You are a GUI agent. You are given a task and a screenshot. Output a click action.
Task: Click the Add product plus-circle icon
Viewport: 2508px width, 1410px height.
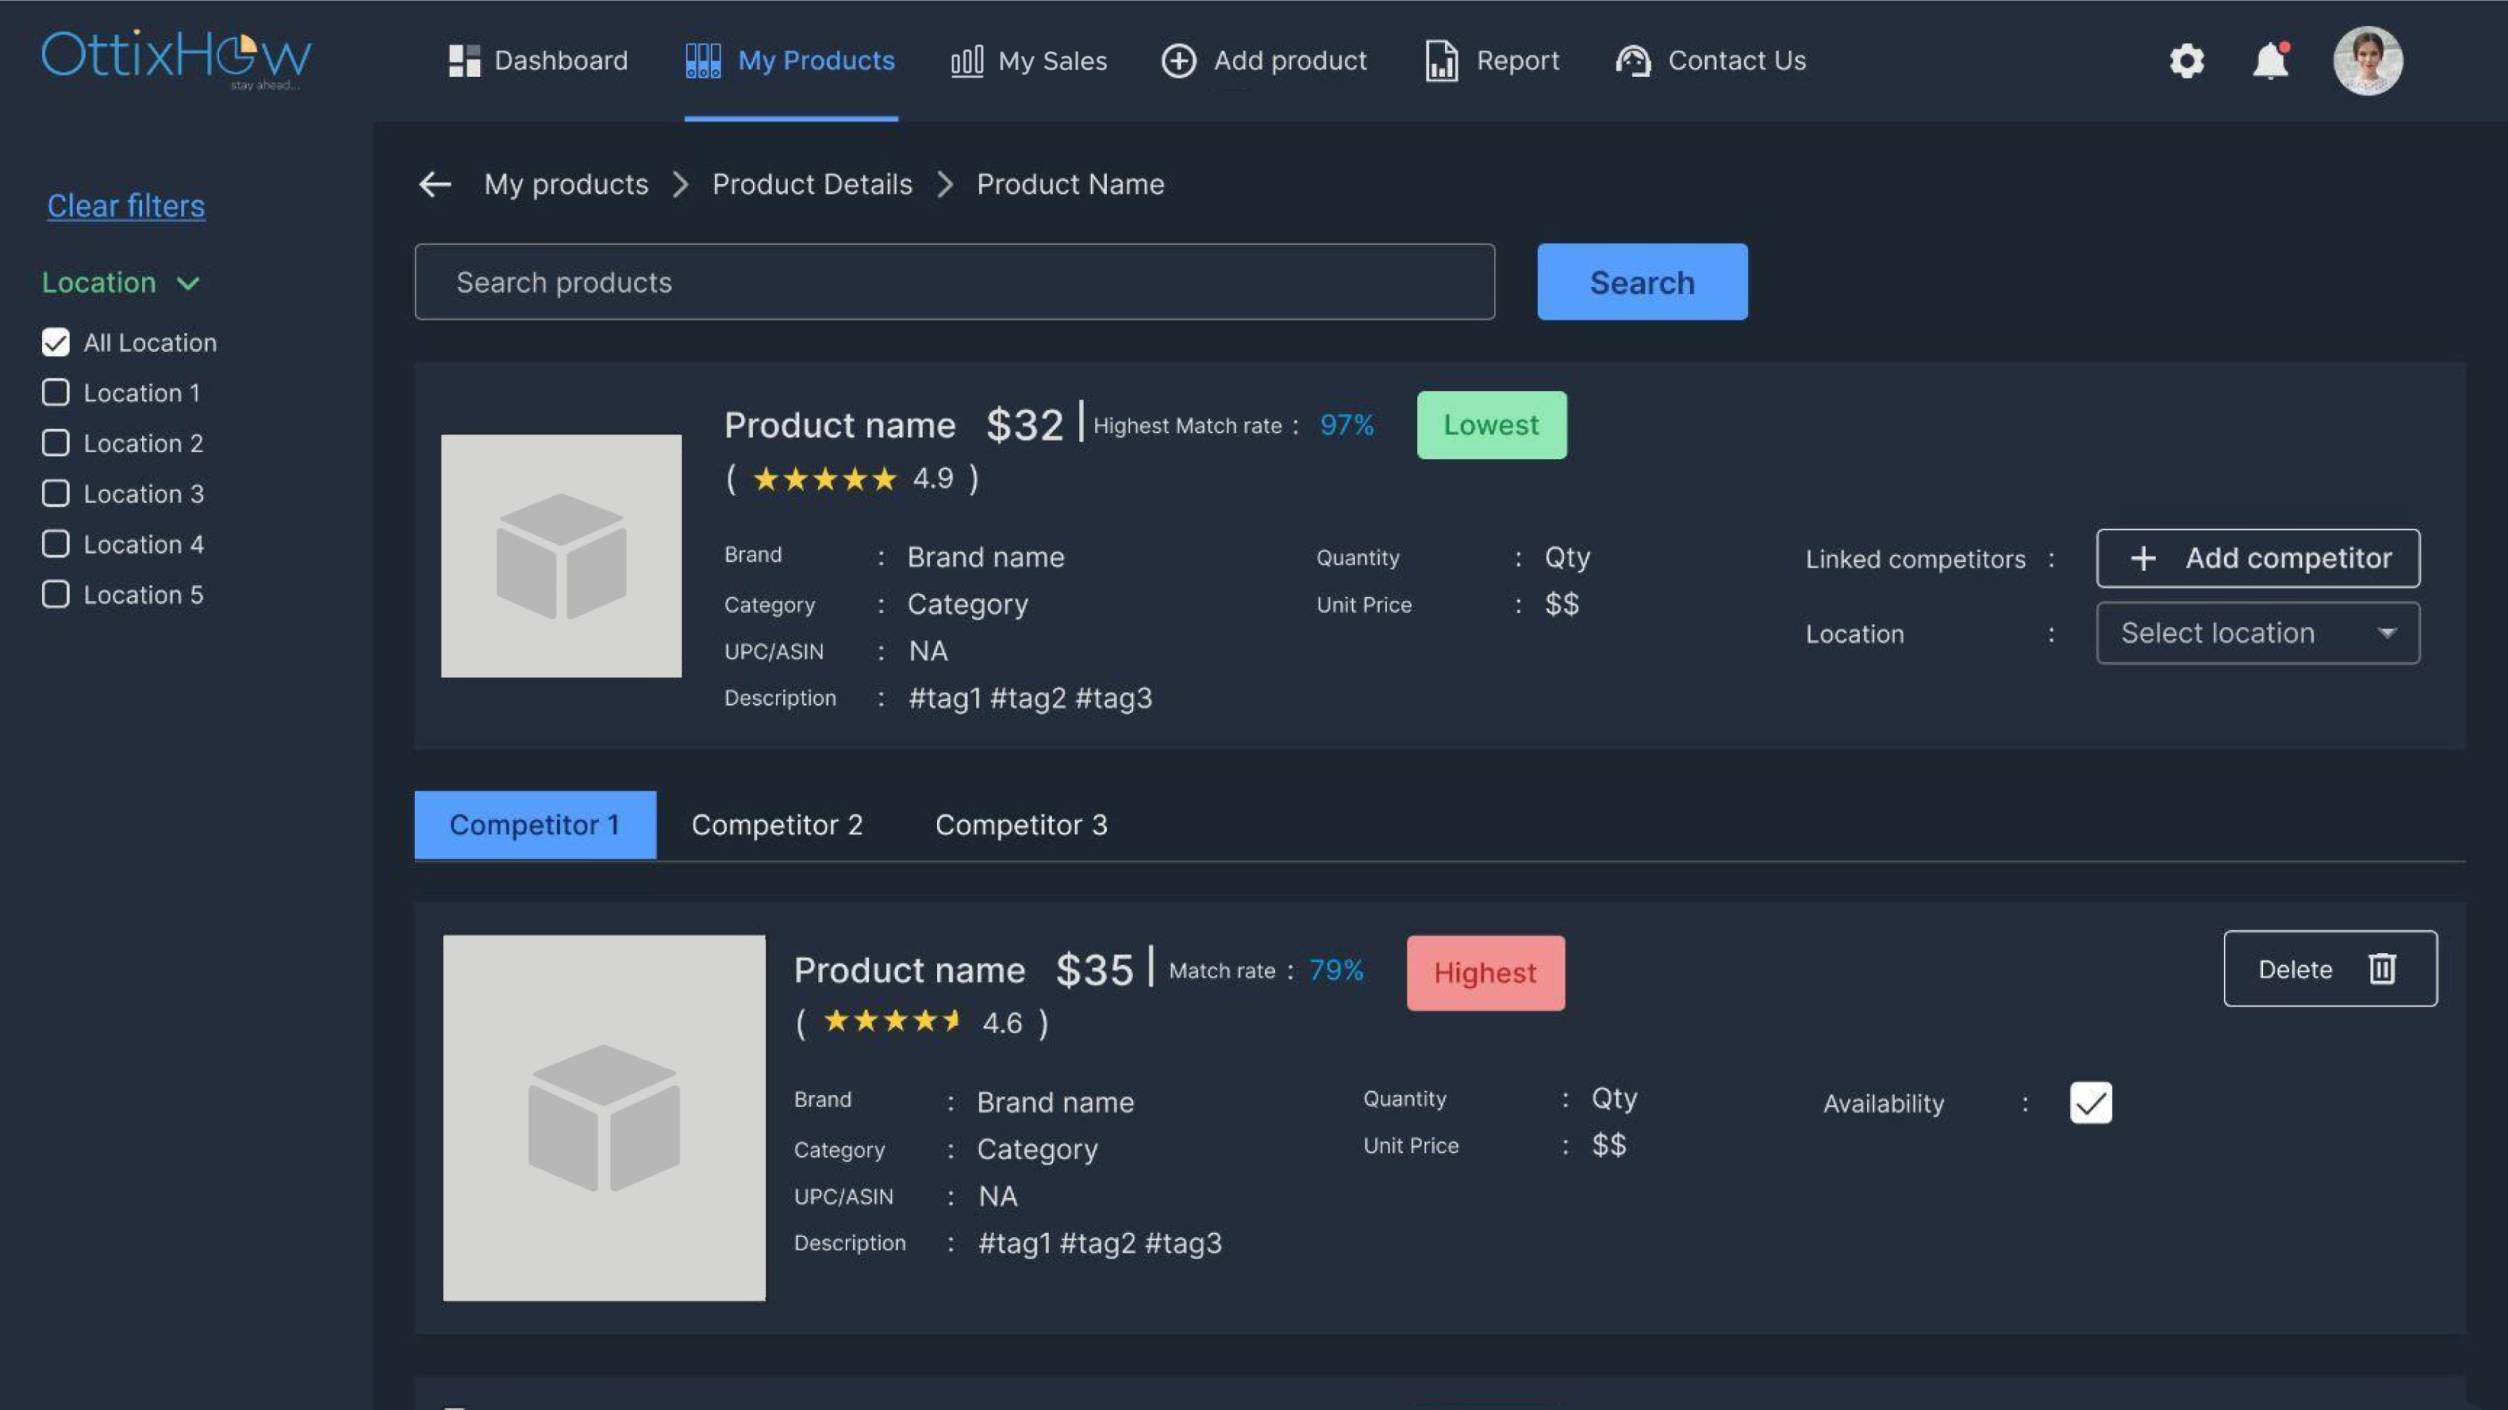1178,61
